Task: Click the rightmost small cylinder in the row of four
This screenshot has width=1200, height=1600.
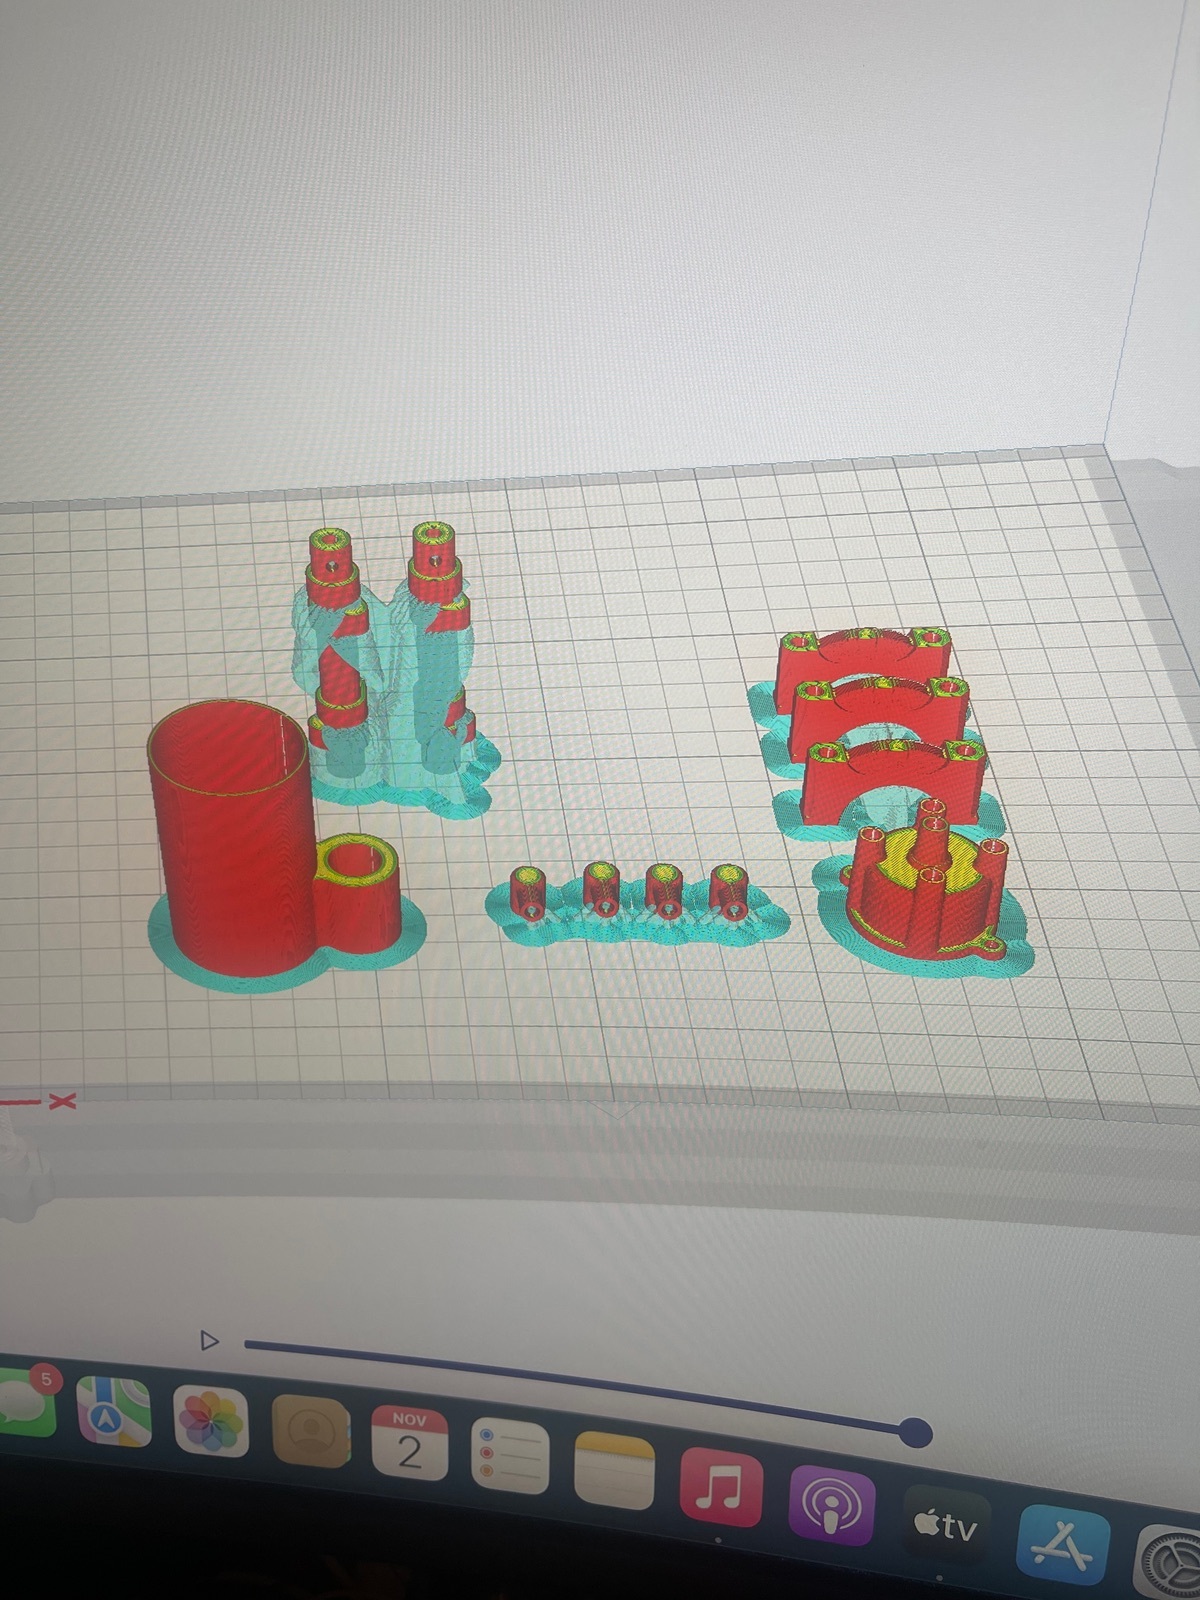Action: (731, 891)
